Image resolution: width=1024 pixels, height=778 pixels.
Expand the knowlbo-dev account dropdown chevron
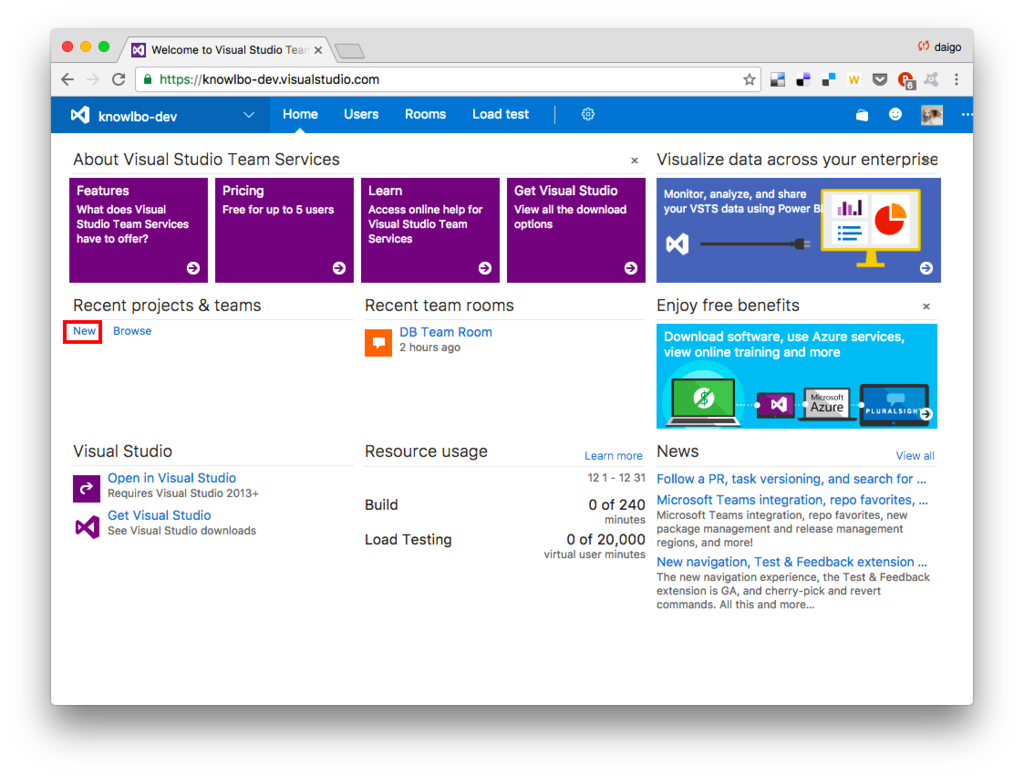(249, 115)
